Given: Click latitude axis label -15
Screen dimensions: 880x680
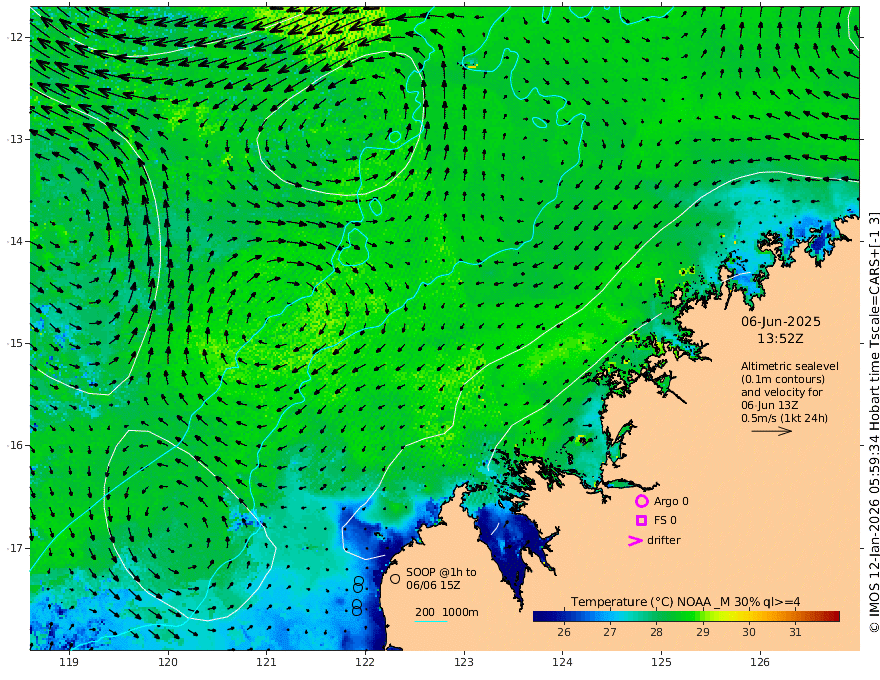Looking at the screenshot, I should (x=15, y=343).
